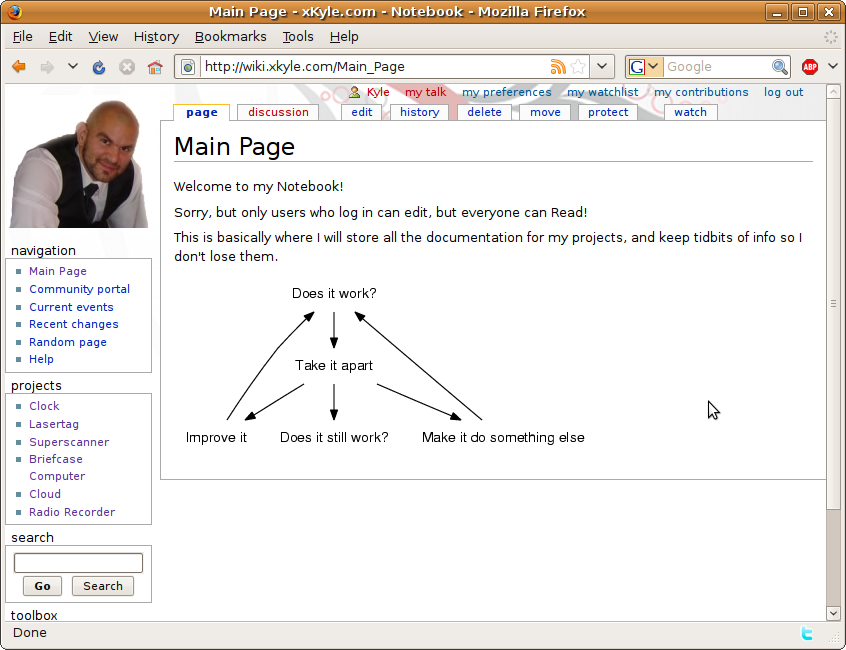Open the back/forward history dropdown arrow
The width and height of the screenshot is (846, 650).
(72, 67)
